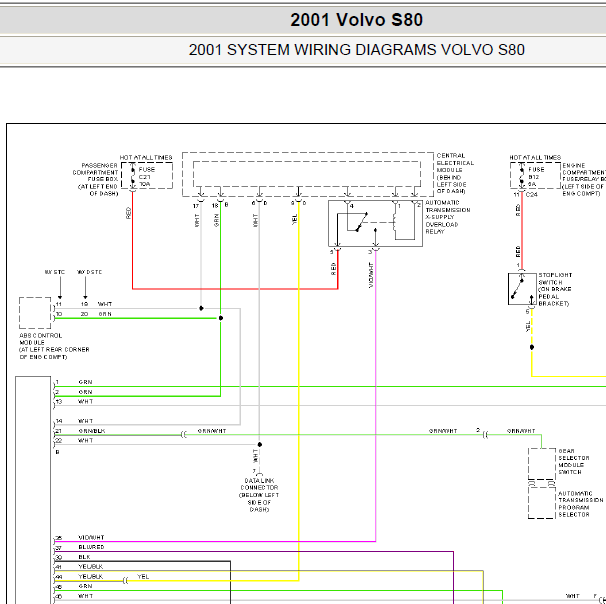Click the "GRN/BLK" label at pin 21
Image resolution: width=606 pixels, height=604 pixels.
[92, 431]
